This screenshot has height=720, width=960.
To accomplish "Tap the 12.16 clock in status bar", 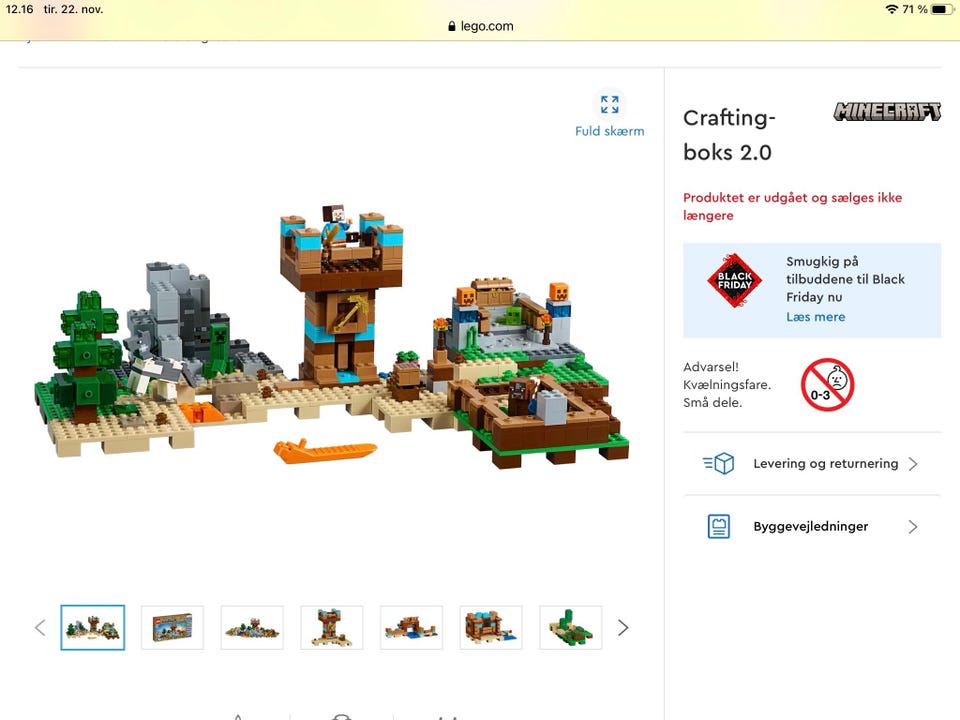I will (x=20, y=9).
